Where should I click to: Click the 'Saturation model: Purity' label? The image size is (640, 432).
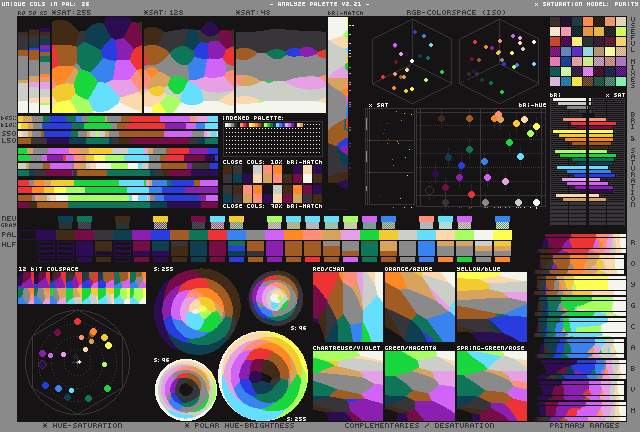pos(587,4)
